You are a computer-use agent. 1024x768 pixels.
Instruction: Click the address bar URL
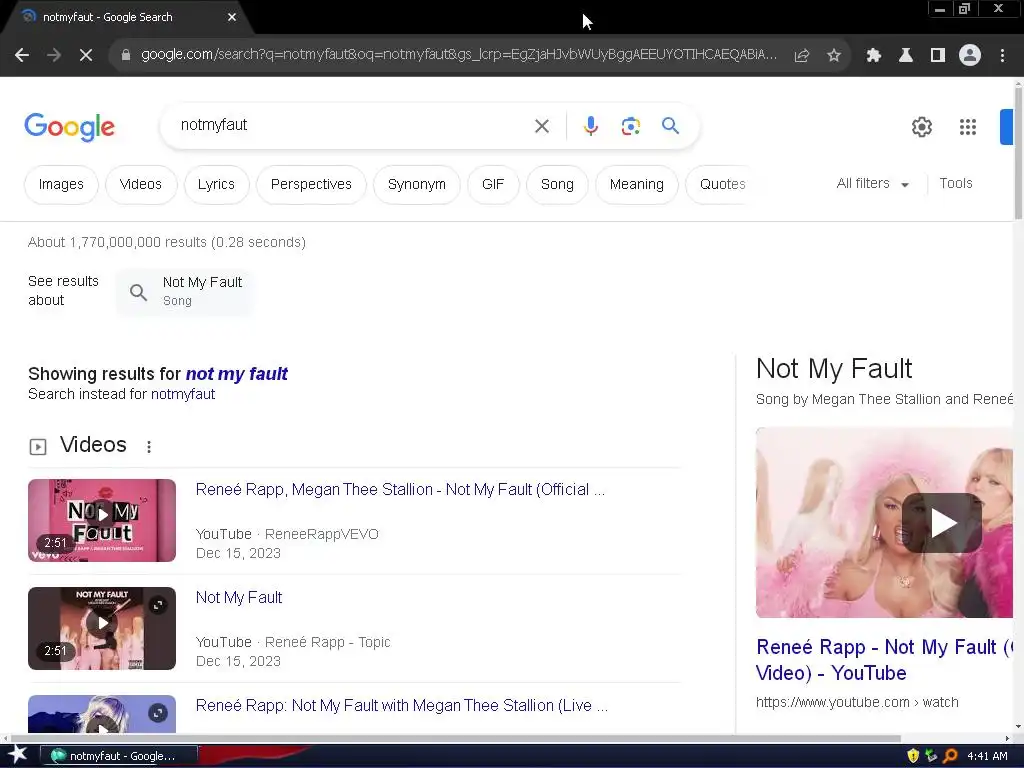pyautogui.click(x=458, y=55)
